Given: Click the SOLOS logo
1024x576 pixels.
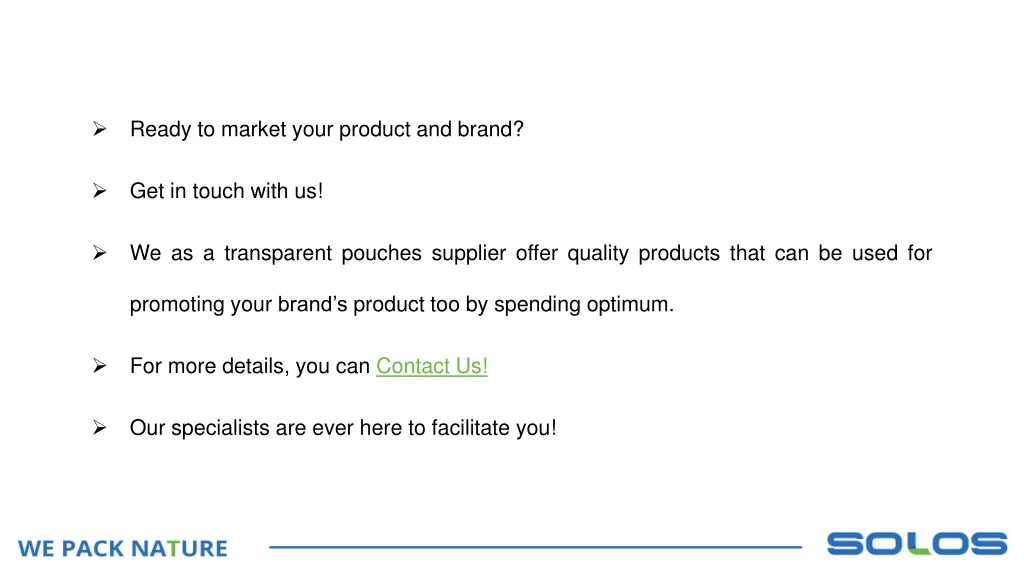Looking at the screenshot, I should pos(917,543).
